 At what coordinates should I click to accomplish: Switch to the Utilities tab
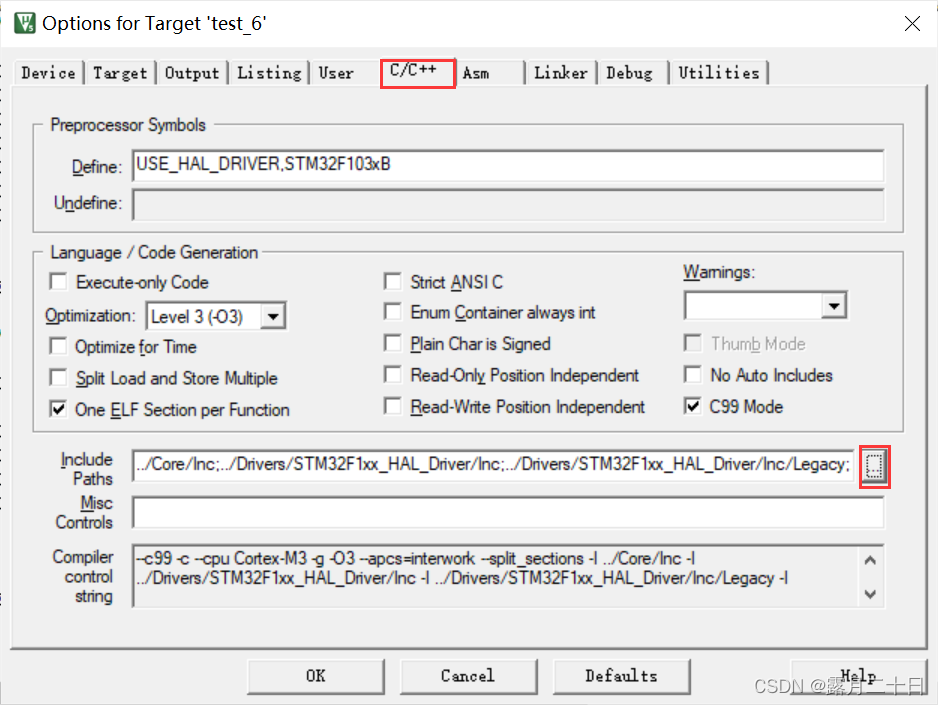click(x=718, y=73)
